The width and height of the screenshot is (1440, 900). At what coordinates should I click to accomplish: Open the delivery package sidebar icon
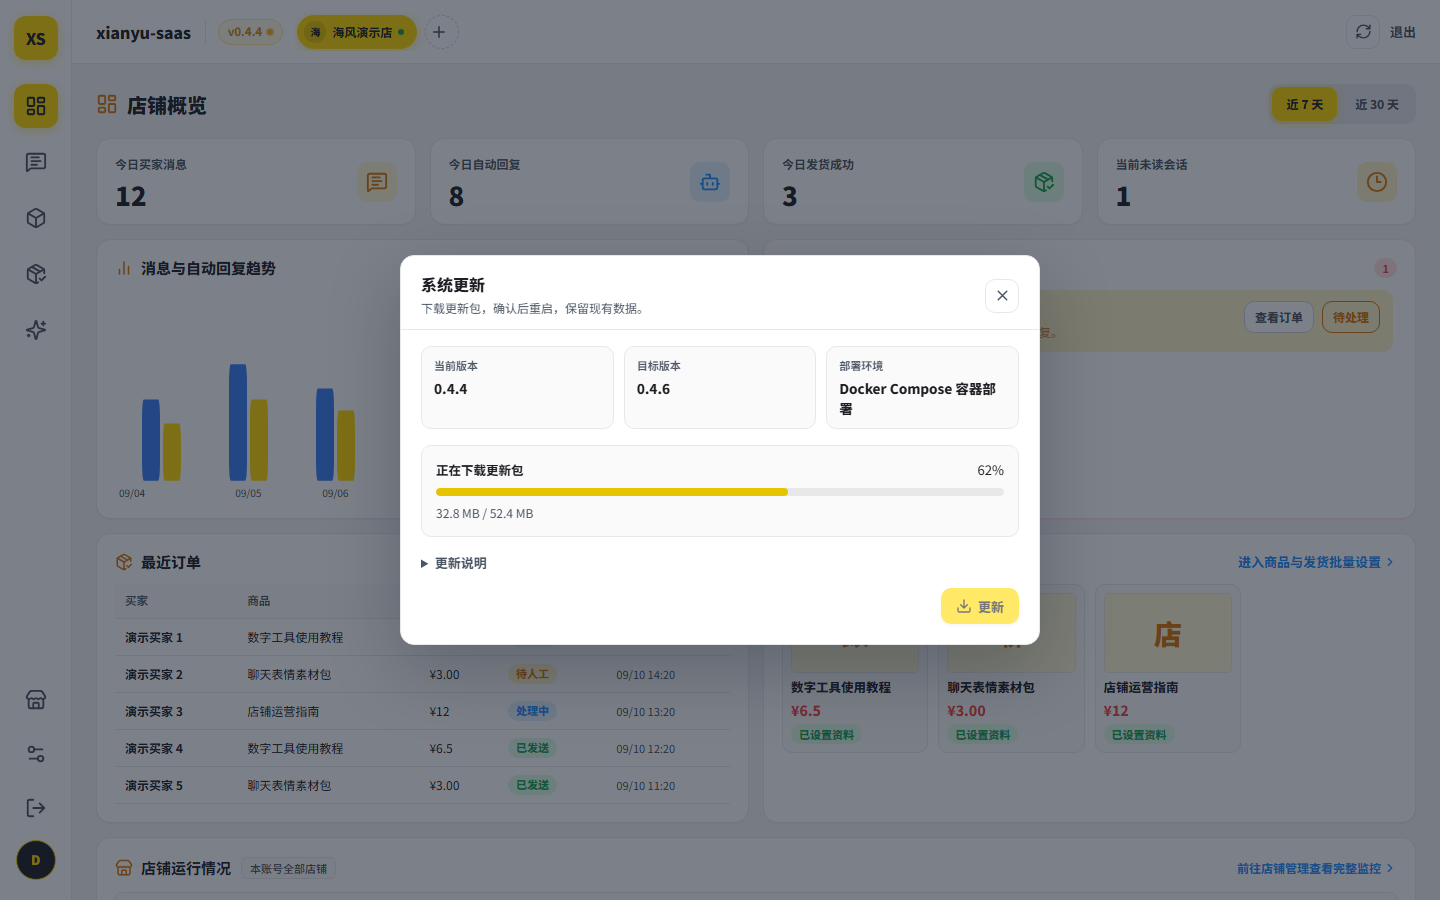coord(36,274)
